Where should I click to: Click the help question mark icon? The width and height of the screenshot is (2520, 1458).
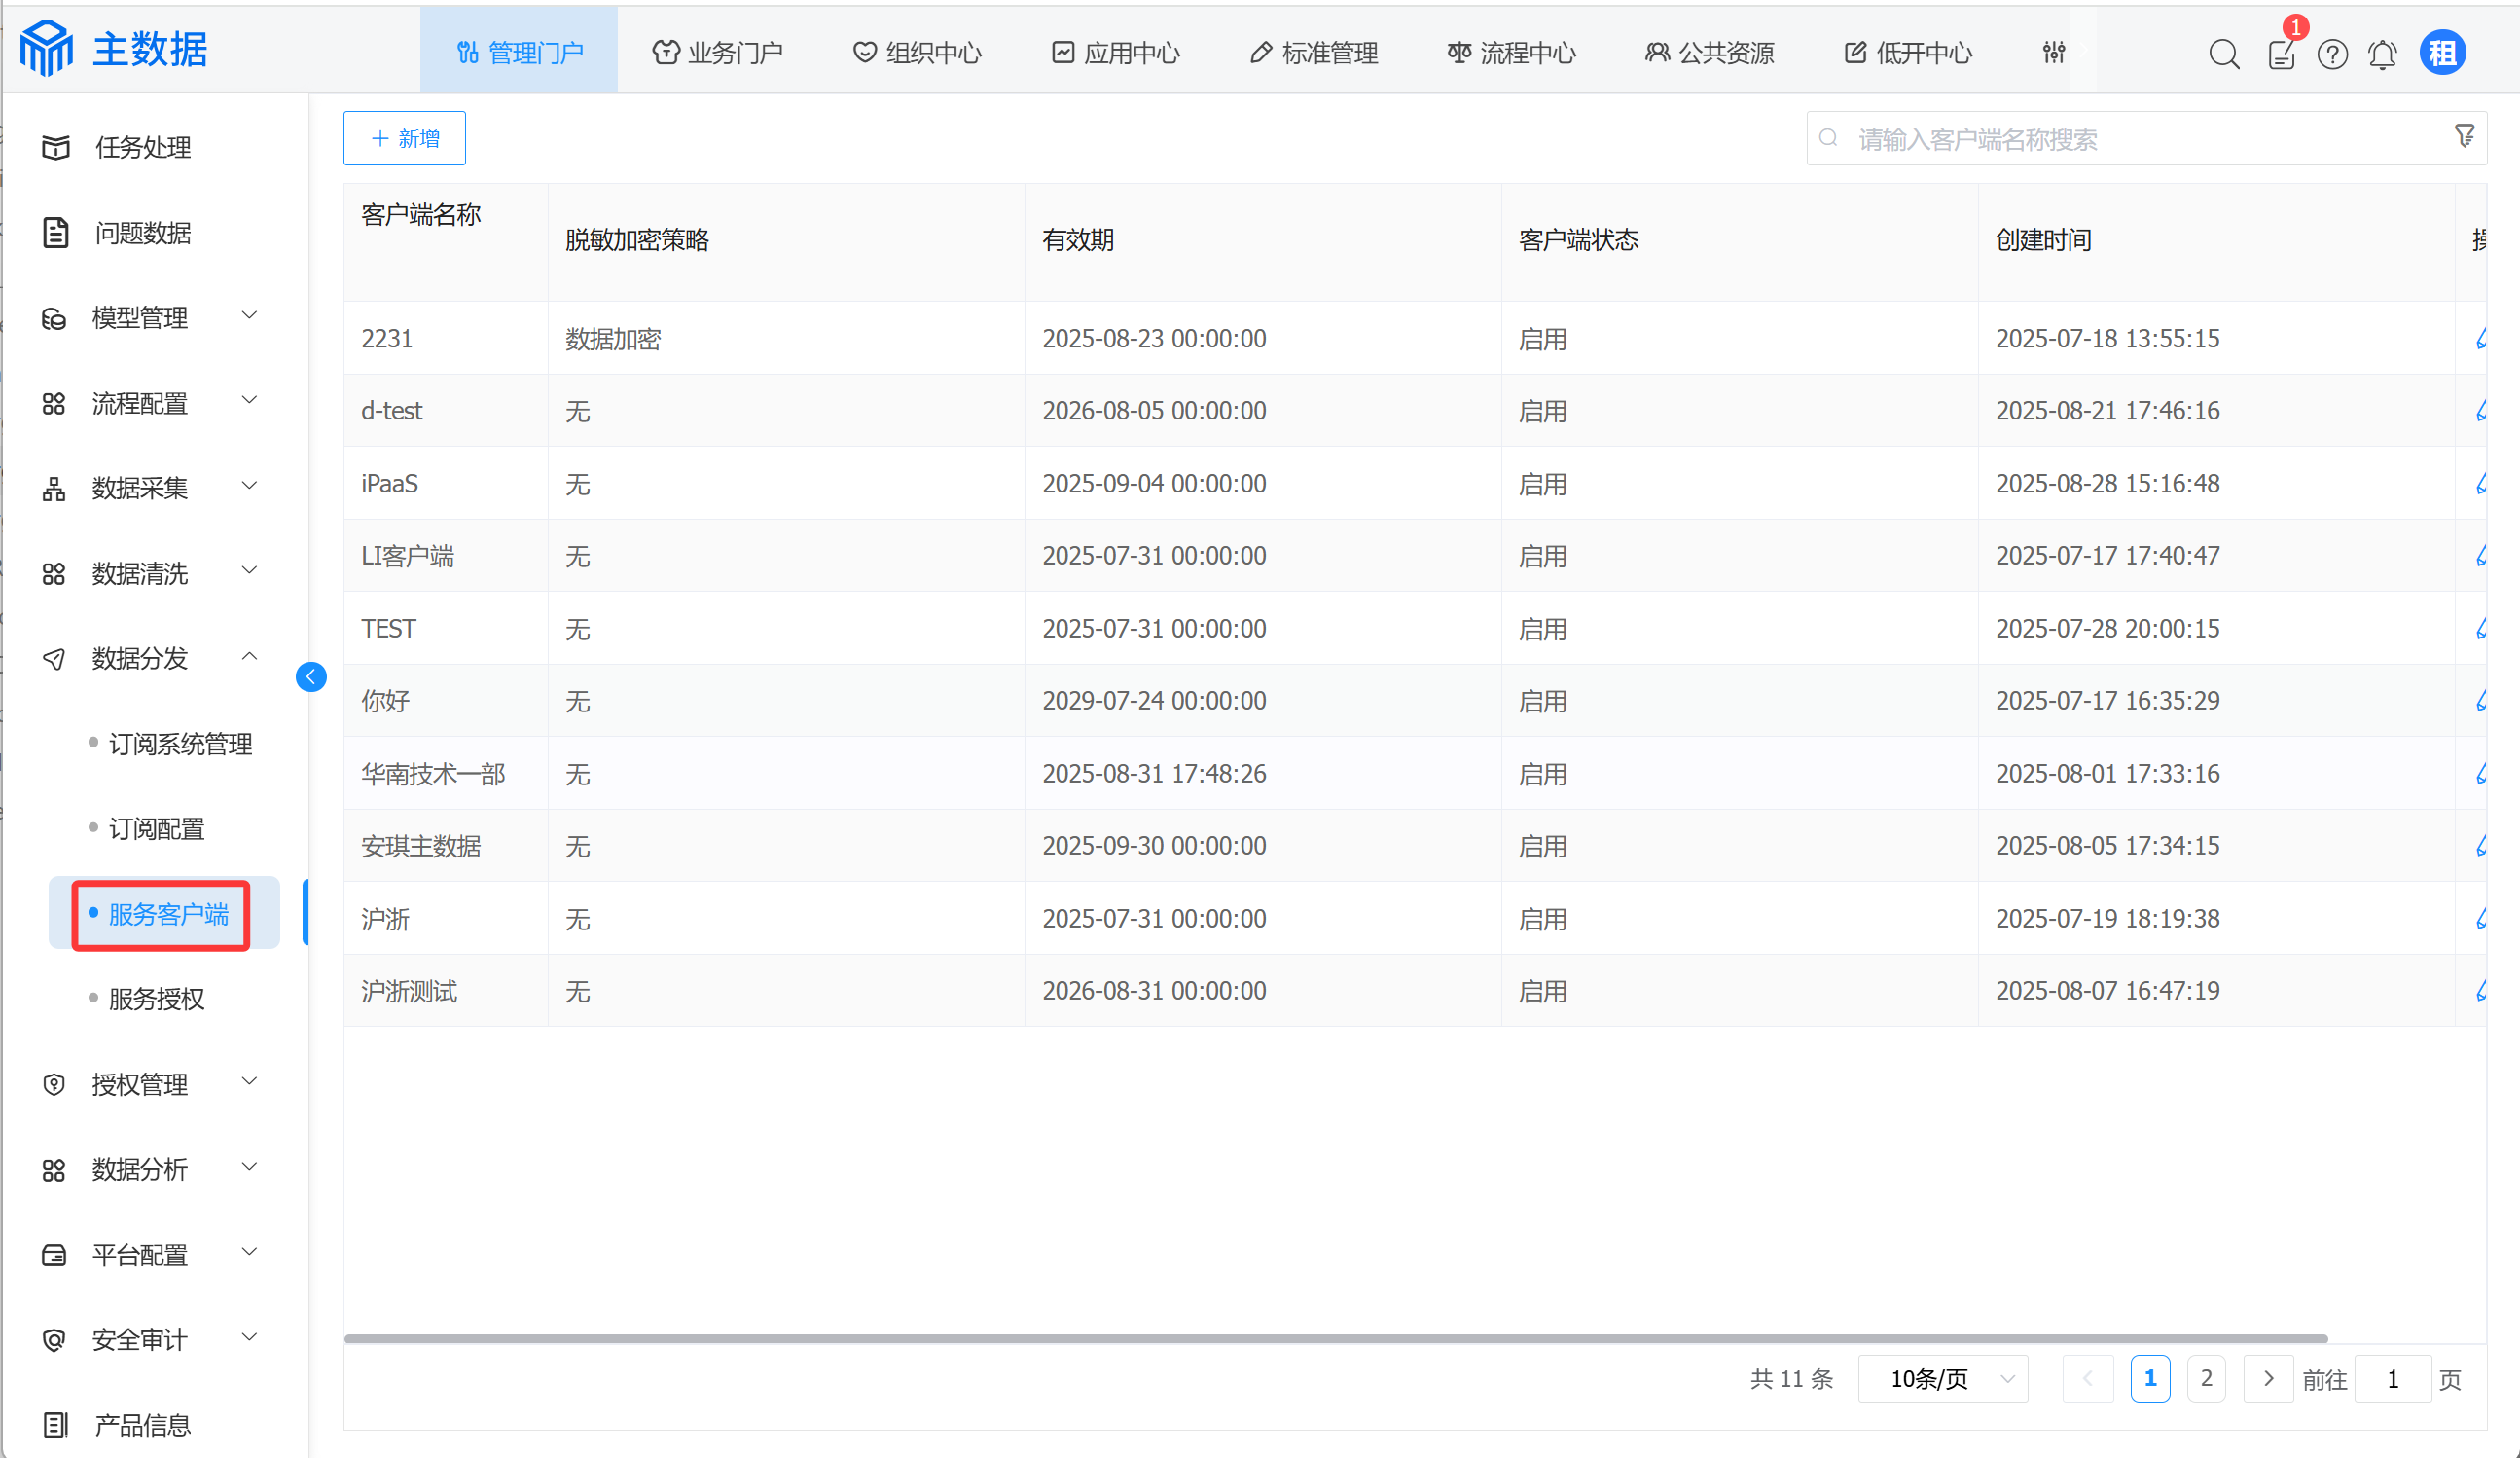[2332, 53]
